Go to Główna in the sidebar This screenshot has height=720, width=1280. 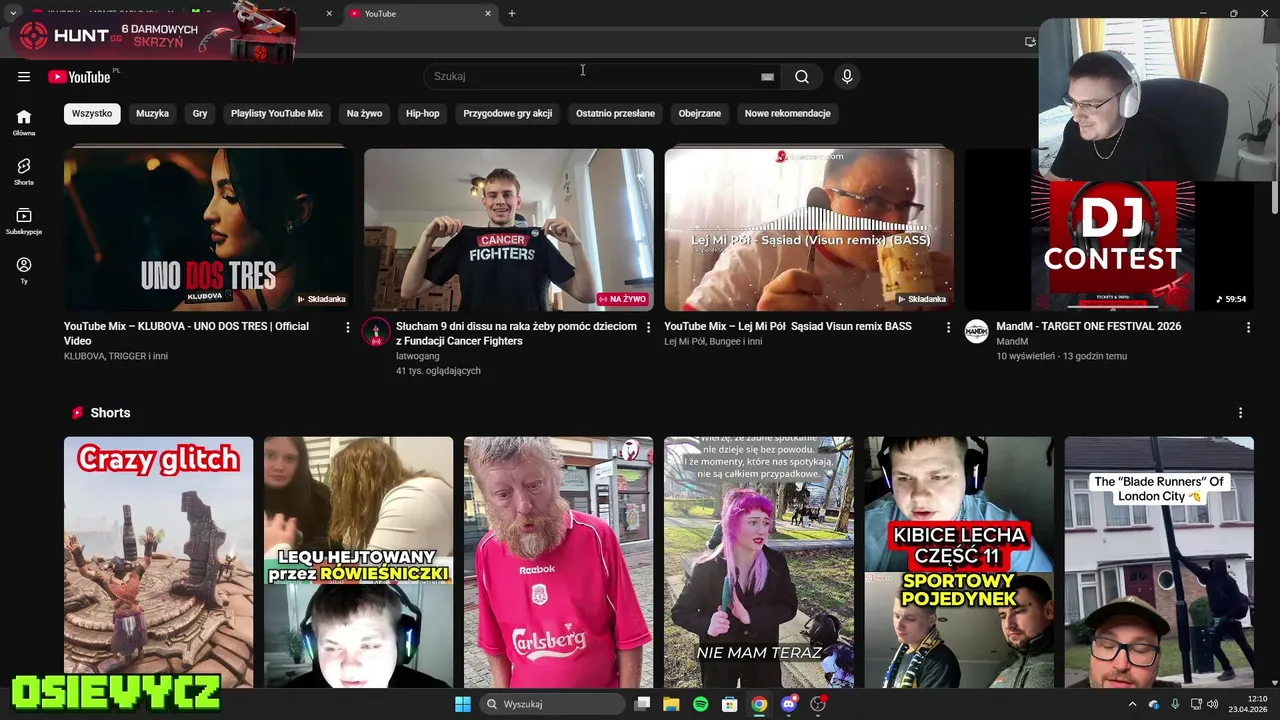tap(24, 122)
